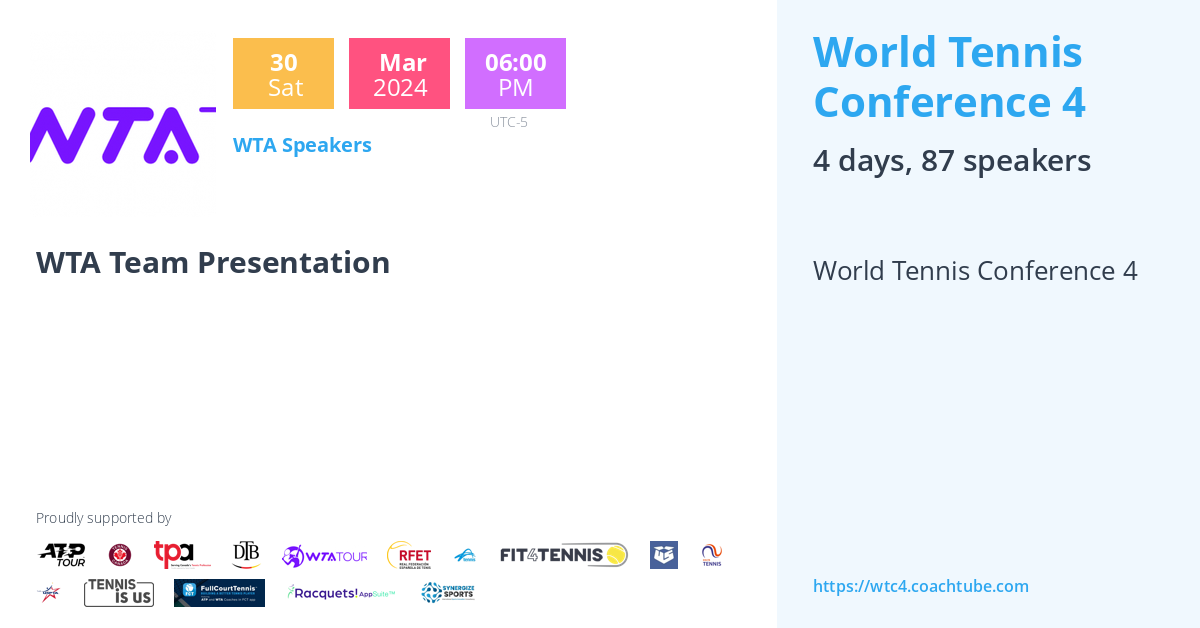This screenshot has width=1200, height=628.
Task: Select the pink Mar 2024 box
Action: click(x=399, y=74)
